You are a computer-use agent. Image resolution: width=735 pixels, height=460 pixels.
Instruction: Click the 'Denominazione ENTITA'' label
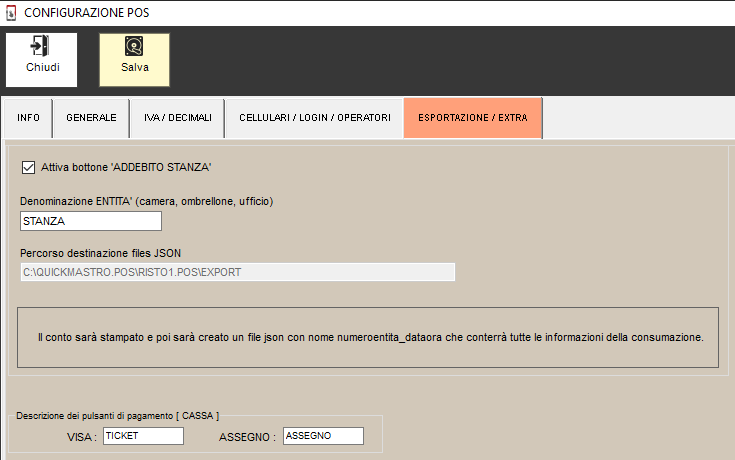(x=147, y=201)
